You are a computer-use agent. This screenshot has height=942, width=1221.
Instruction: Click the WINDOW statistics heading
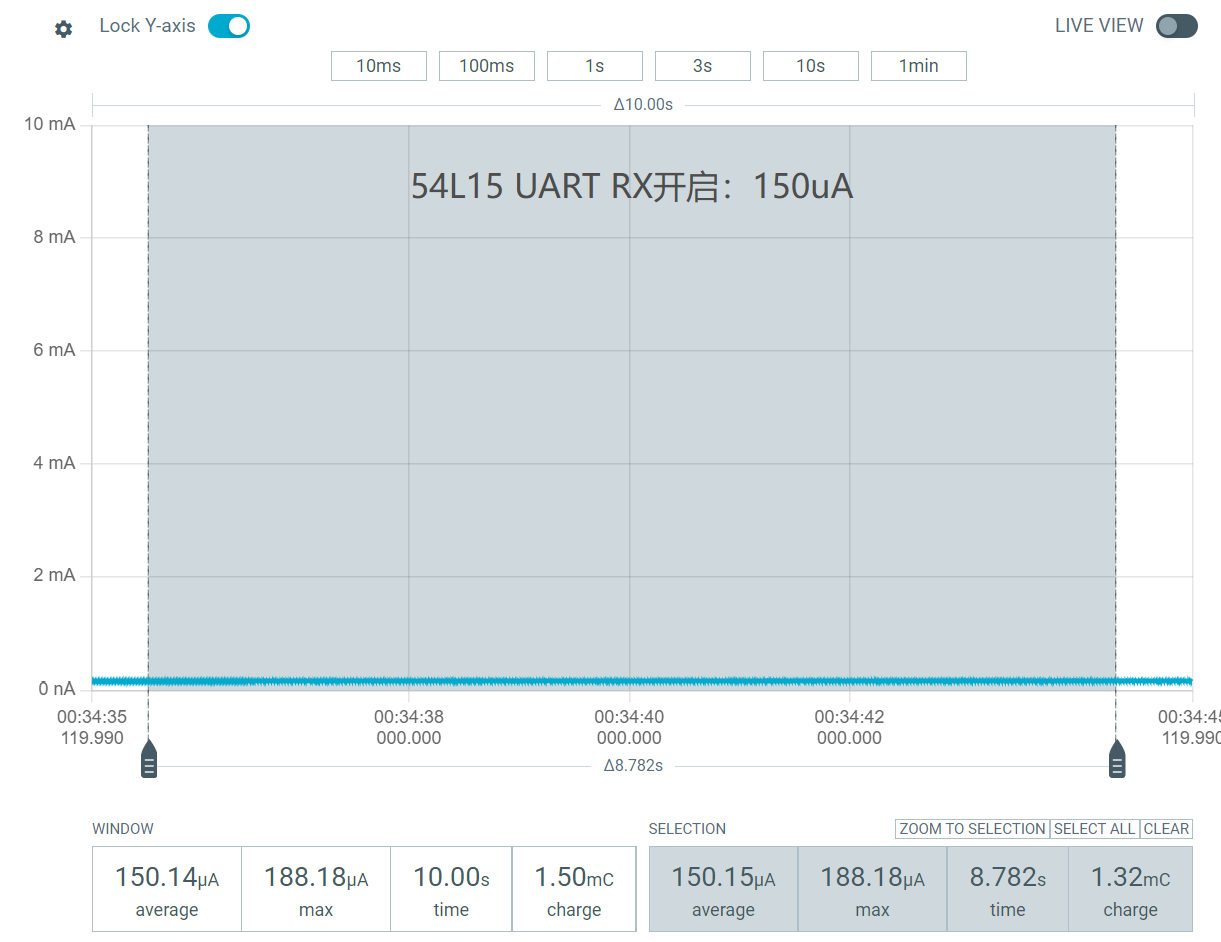coord(123,829)
